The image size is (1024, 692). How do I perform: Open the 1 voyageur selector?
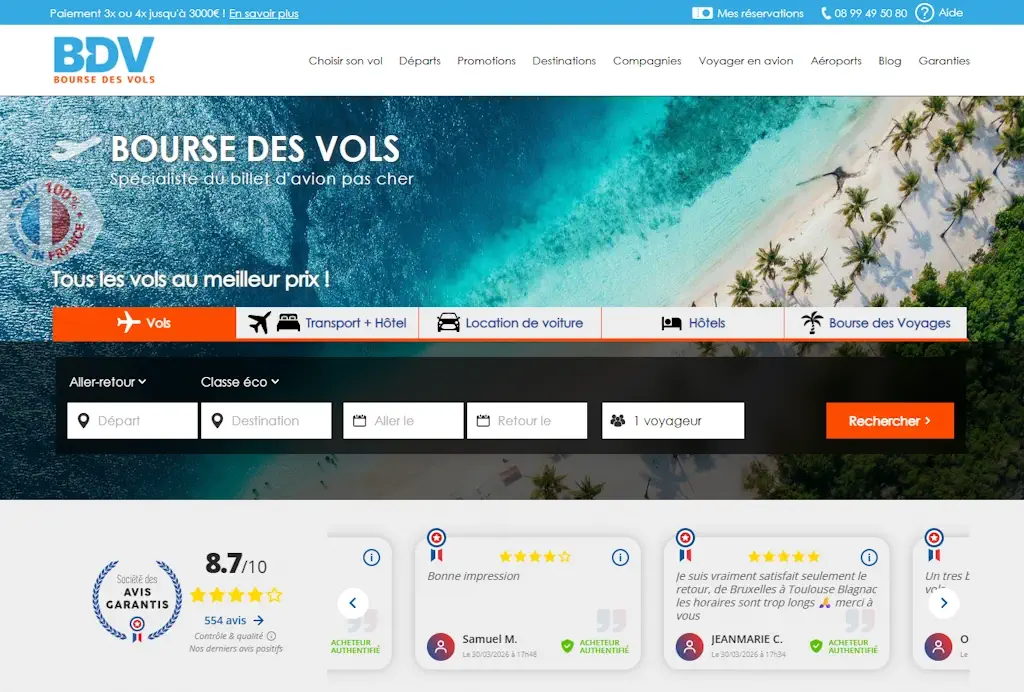tap(673, 420)
